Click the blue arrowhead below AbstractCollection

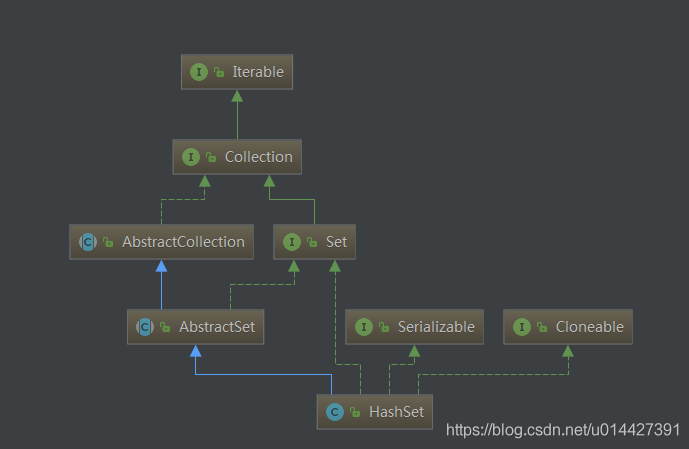coord(161,266)
